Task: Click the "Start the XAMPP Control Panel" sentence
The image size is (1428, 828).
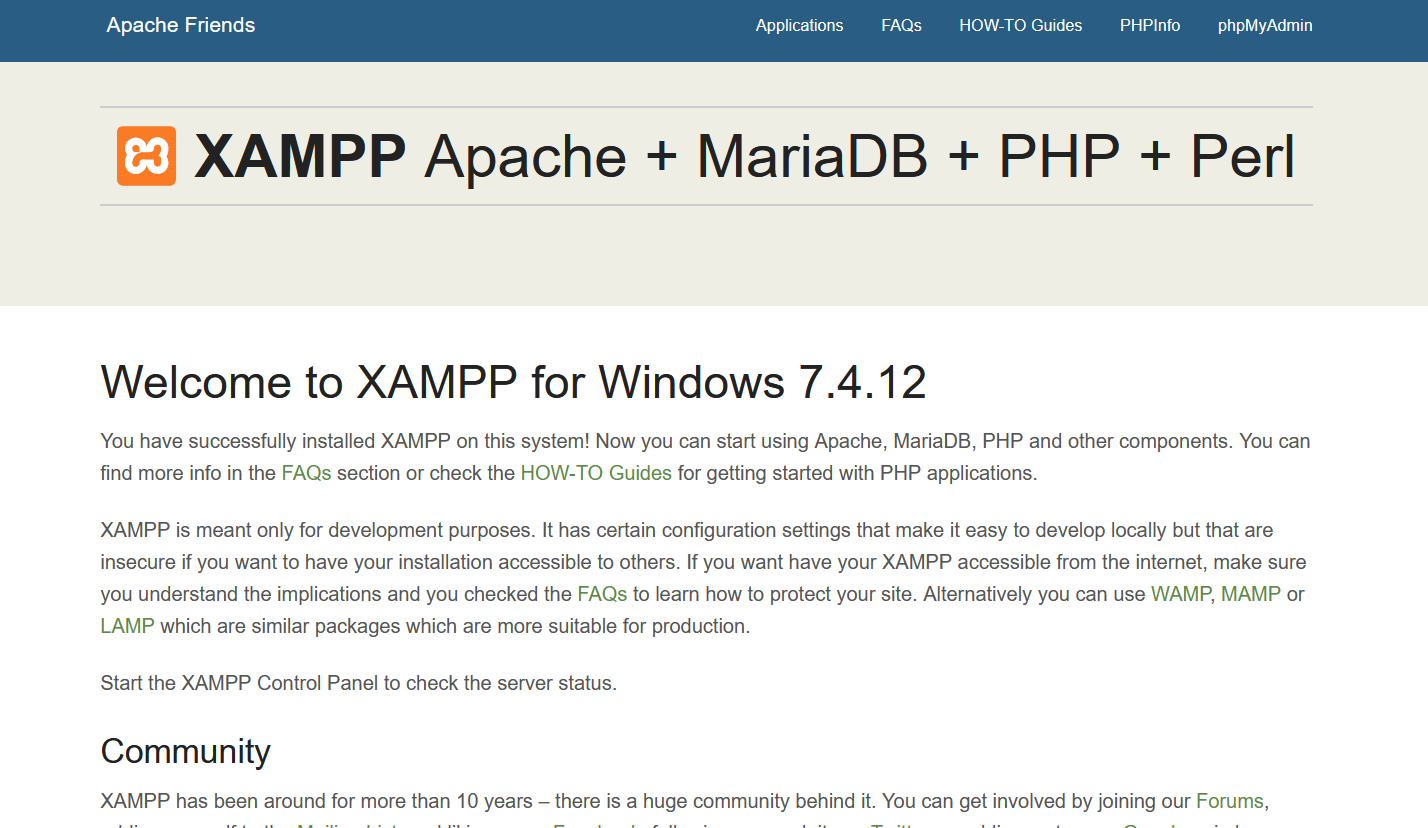Action: tap(359, 684)
